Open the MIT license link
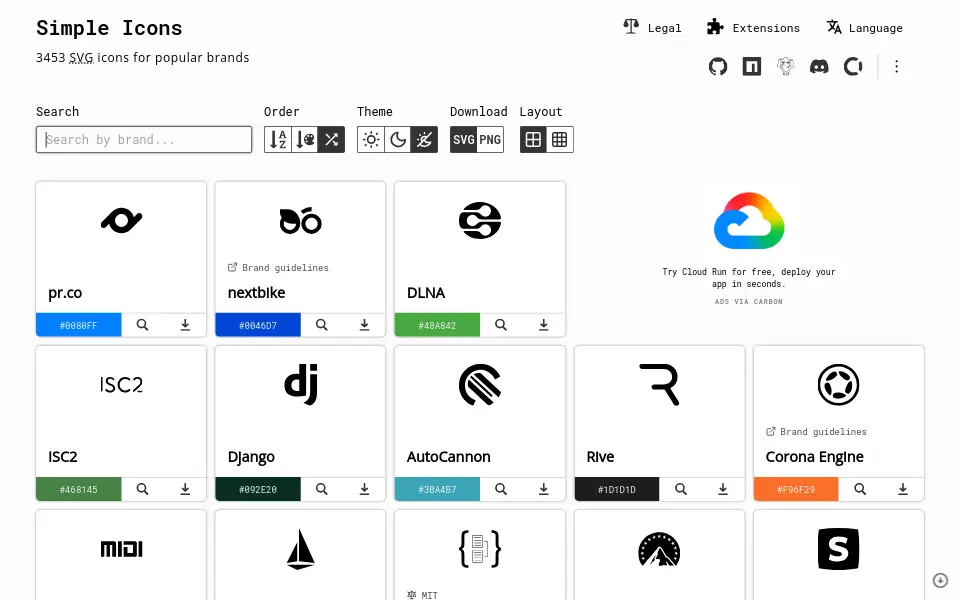 (422, 594)
